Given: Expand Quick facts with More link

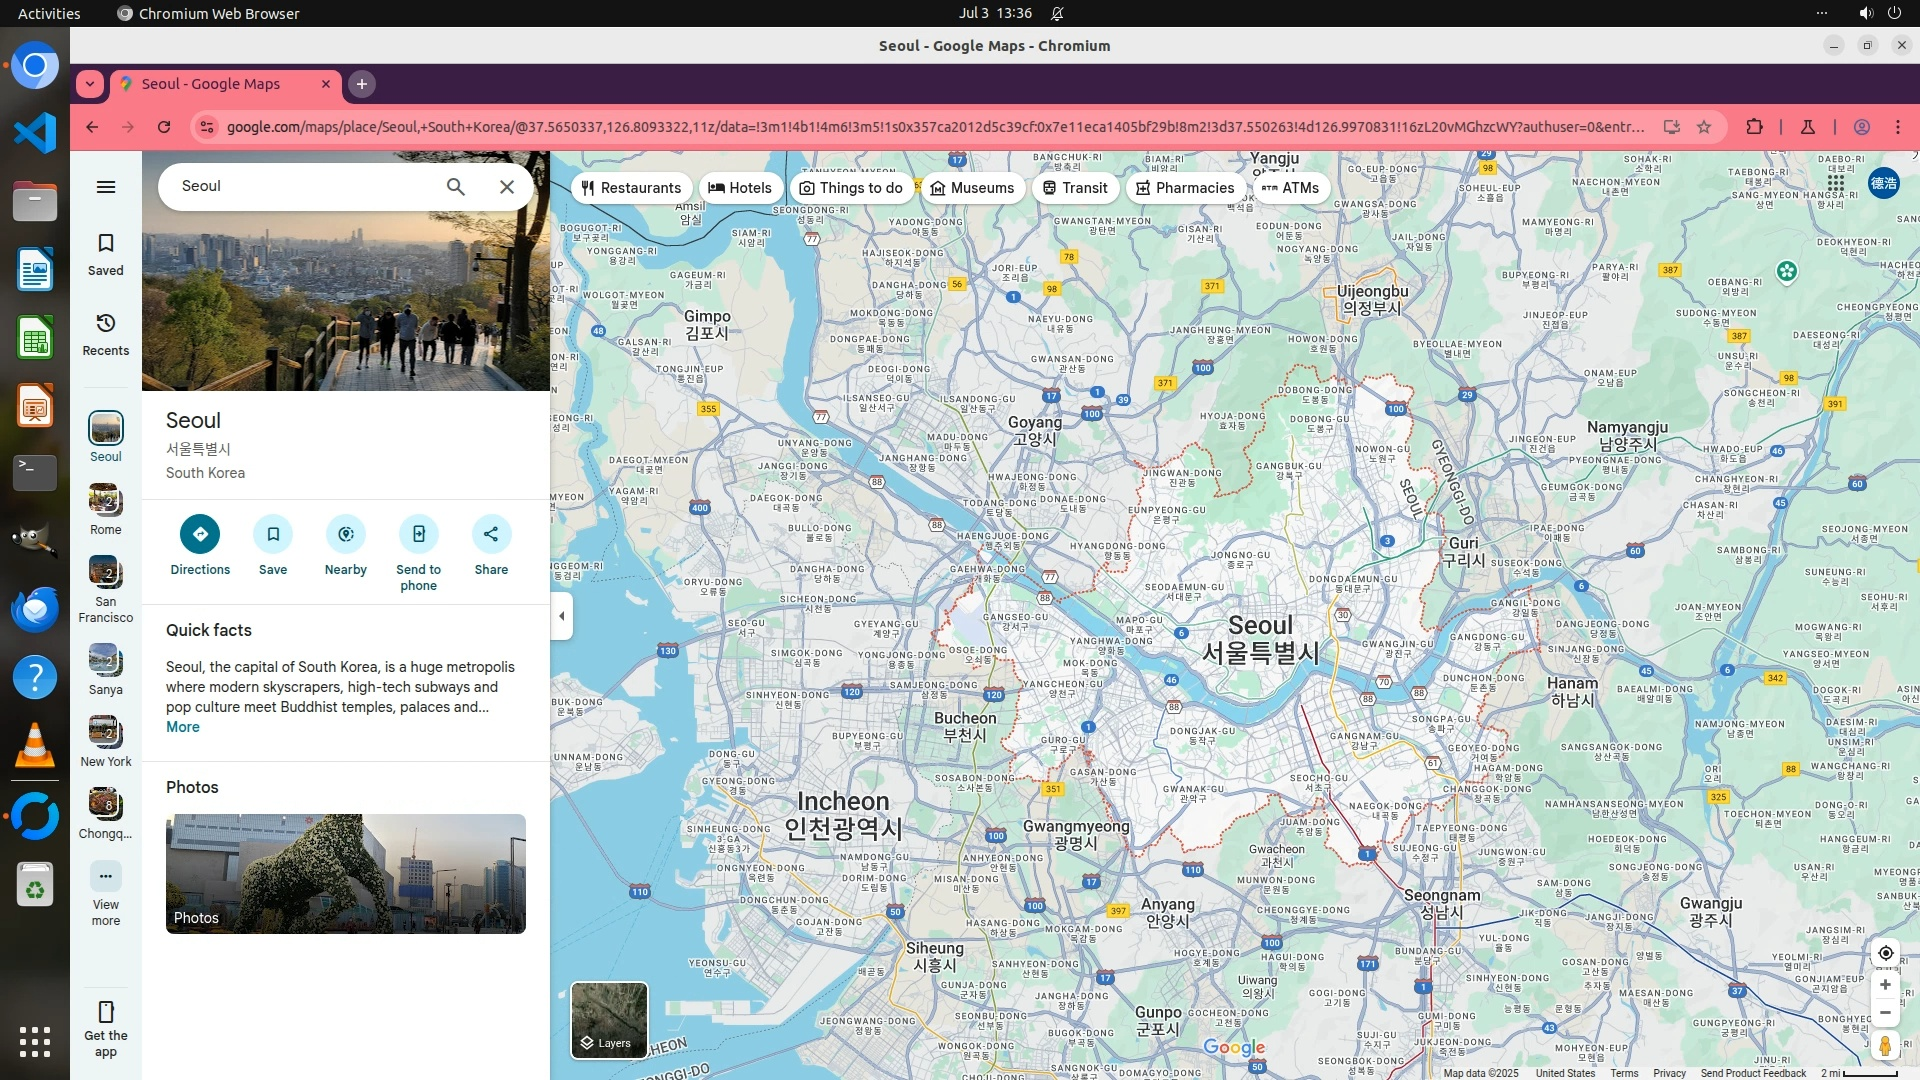Looking at the screenshot, I should 182,727.
